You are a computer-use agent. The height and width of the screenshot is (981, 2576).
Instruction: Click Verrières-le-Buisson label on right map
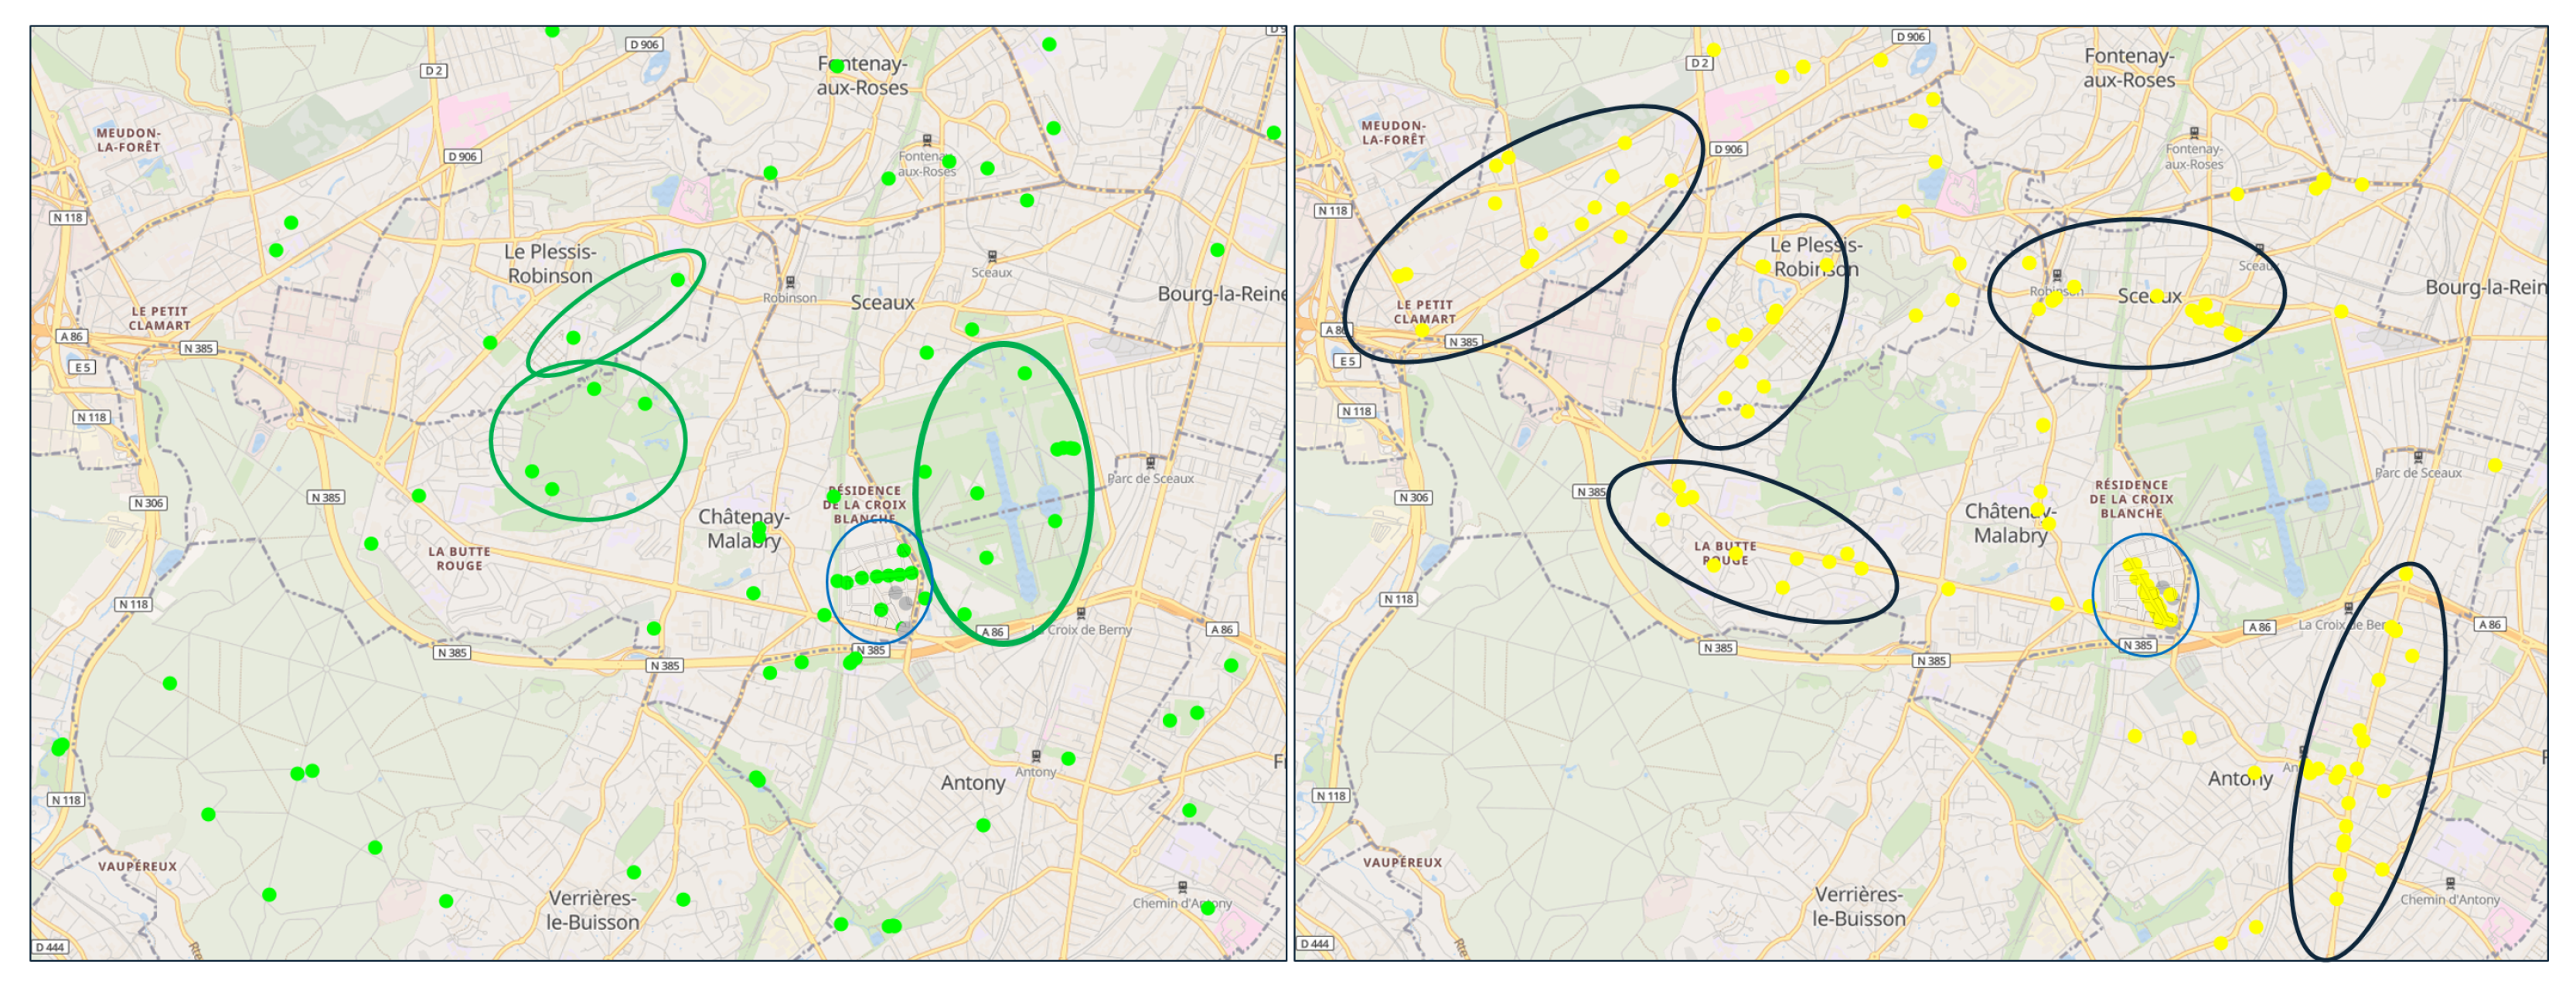click(1859, 906)
